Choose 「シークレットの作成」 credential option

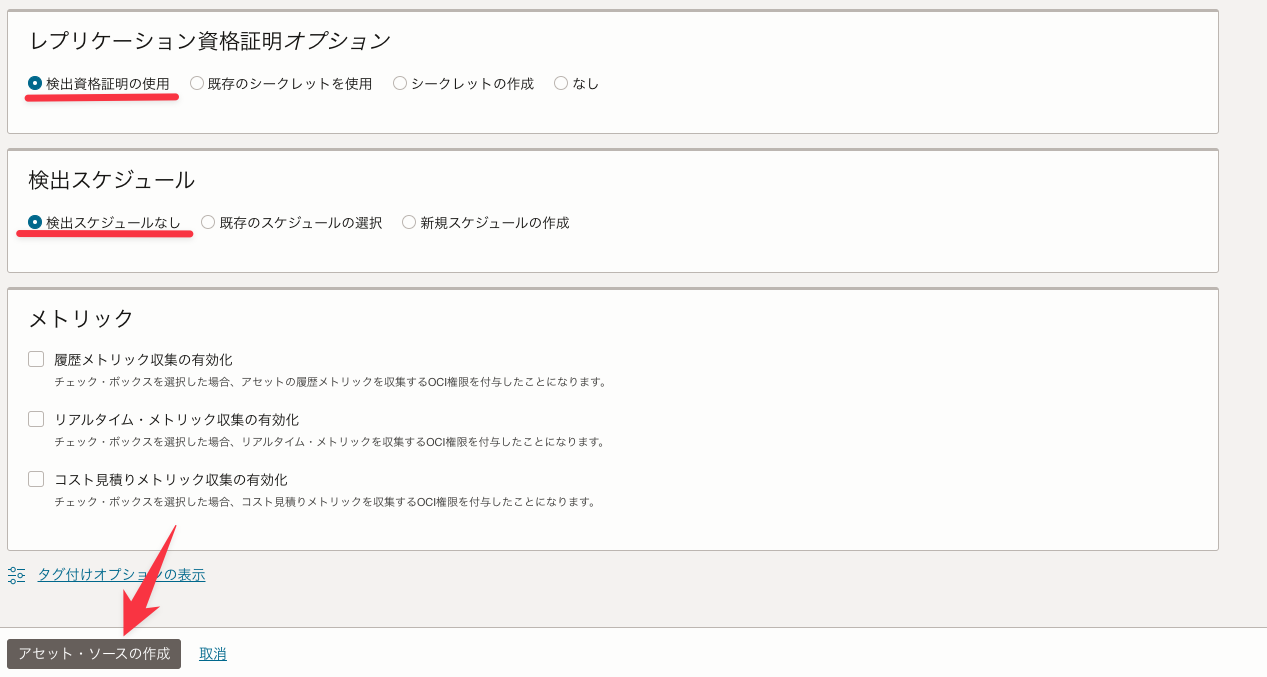[x=399, y=83]
